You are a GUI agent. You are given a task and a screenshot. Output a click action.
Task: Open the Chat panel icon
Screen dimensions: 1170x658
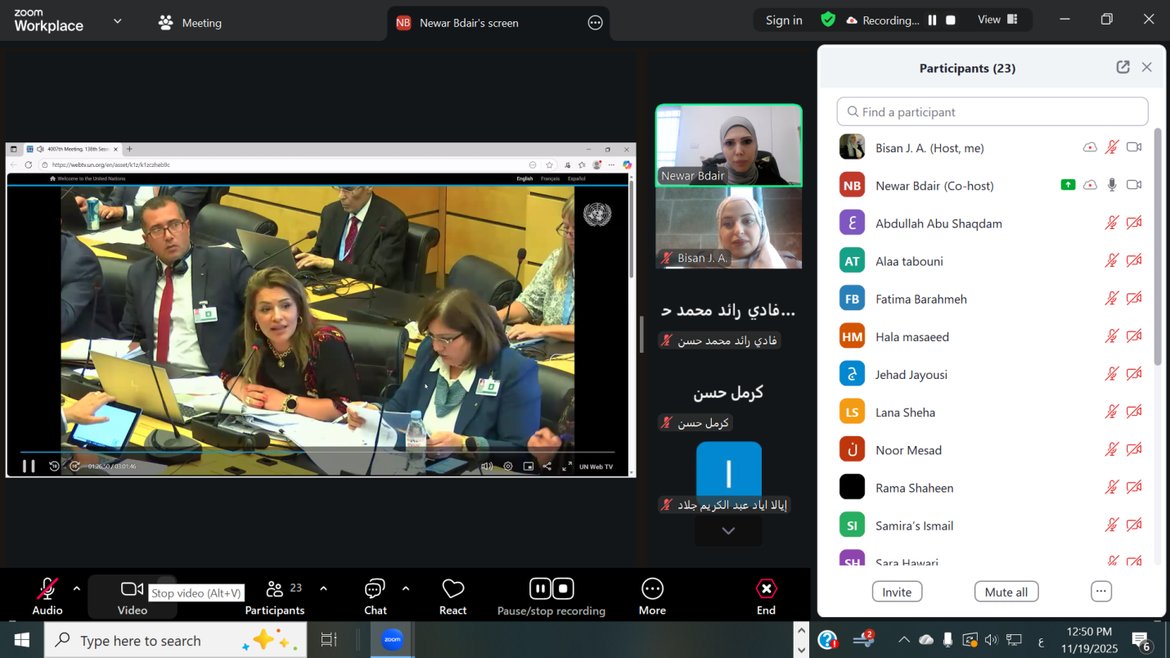[x=375, y=589]
